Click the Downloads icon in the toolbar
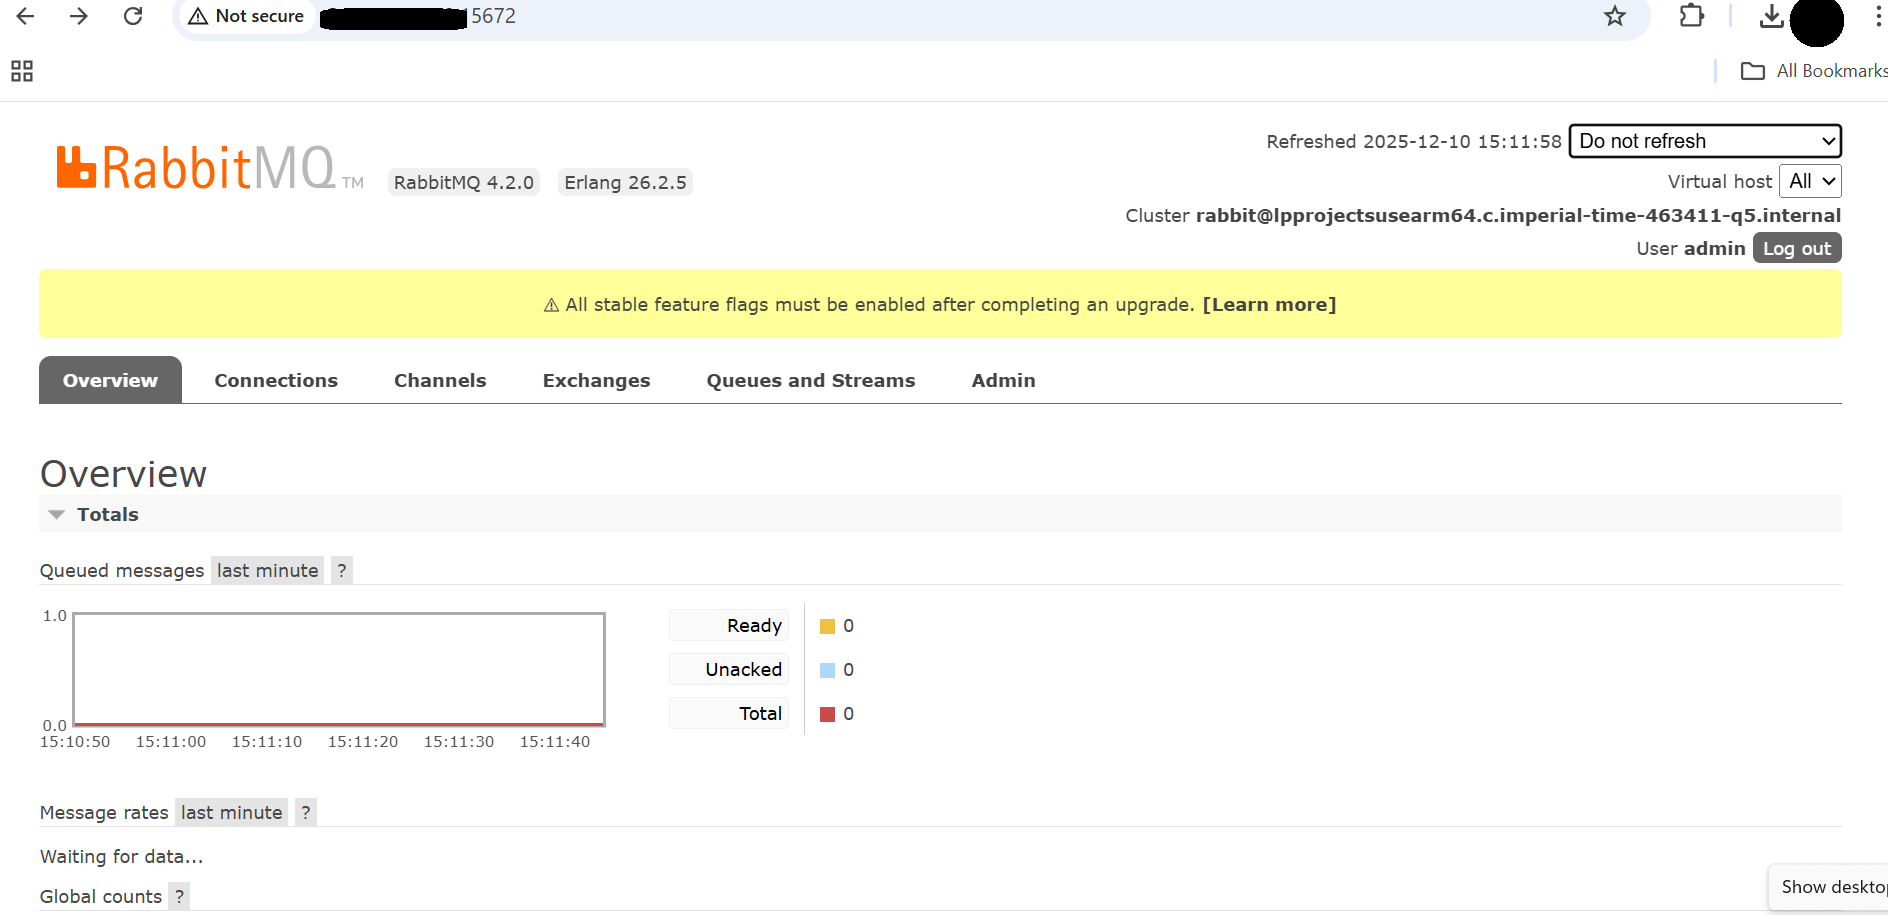This screenshot has width=1888, height=915. [1771, 16]
